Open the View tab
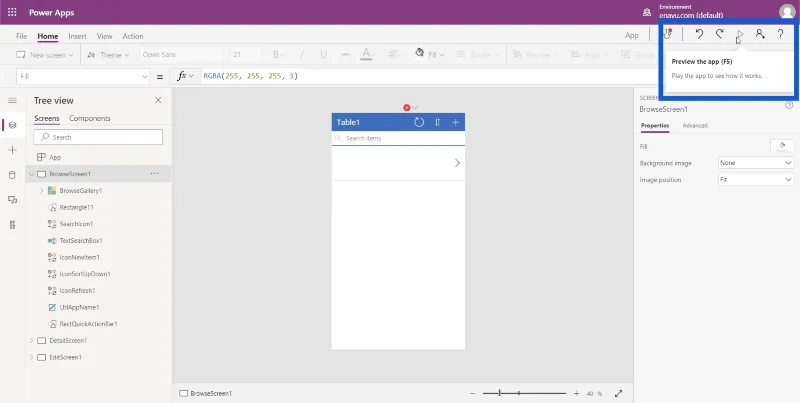 point(105,36)
